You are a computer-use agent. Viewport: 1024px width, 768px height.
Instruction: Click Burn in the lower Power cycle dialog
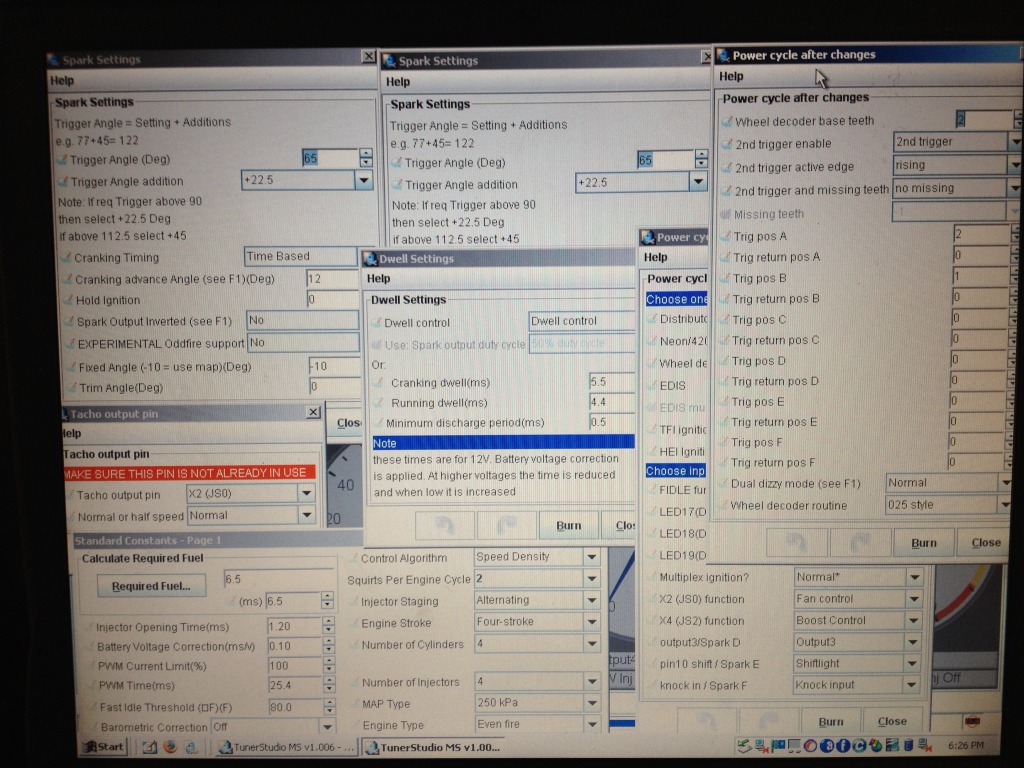[x=831, y=722]
